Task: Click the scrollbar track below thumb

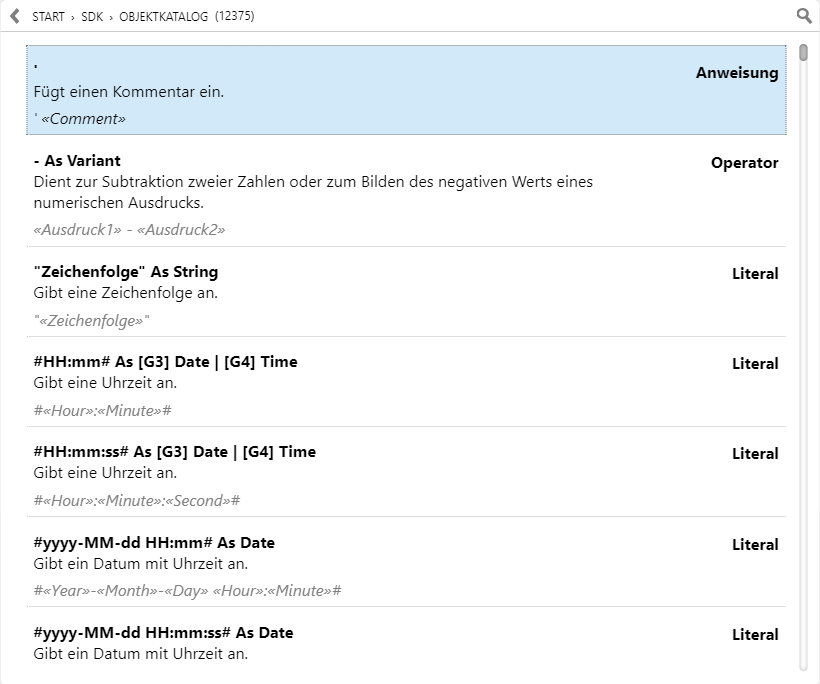Action: (804, 366)
